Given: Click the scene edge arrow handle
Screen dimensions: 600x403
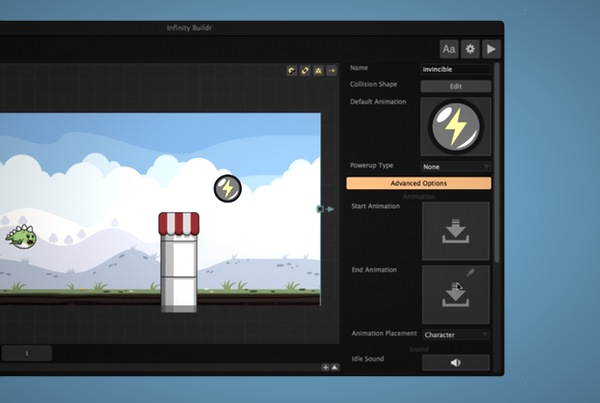Looking at the screenshot, I should click(x=326, y=209).
